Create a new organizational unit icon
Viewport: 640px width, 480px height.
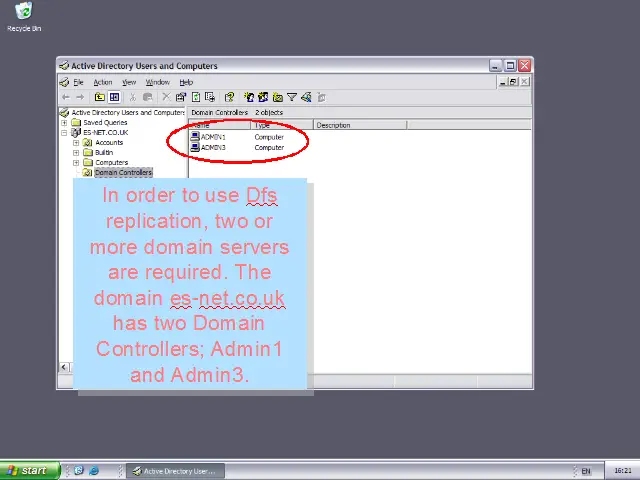278,97
